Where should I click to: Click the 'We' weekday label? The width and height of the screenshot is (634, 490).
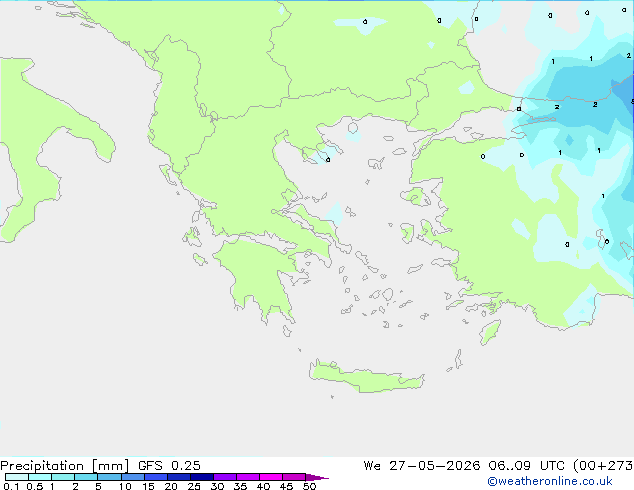tap(372, 466)
